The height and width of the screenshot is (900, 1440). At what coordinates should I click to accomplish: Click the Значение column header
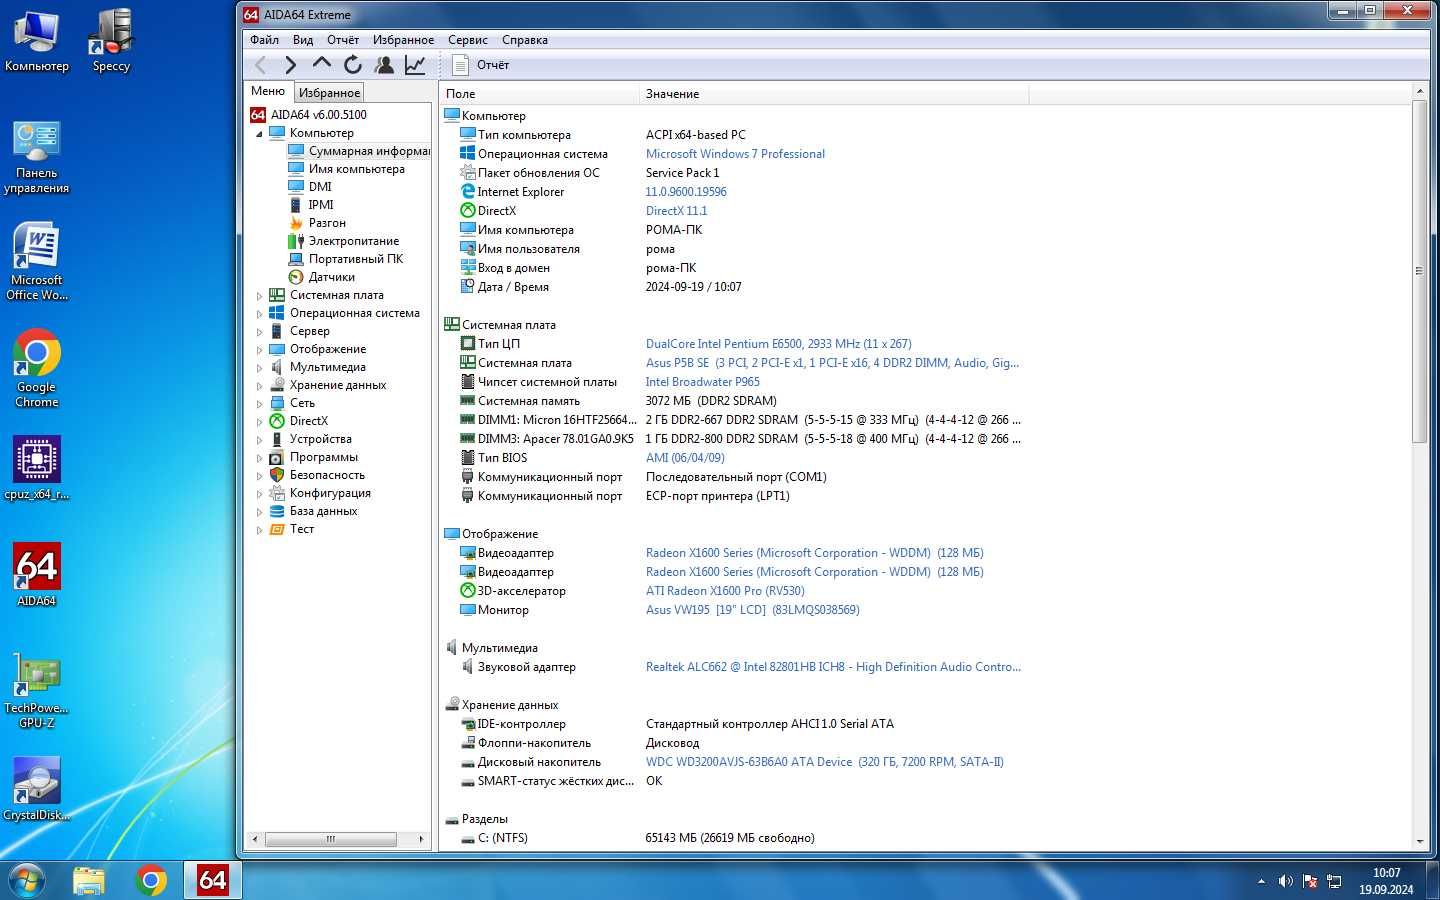click(834, 93)
